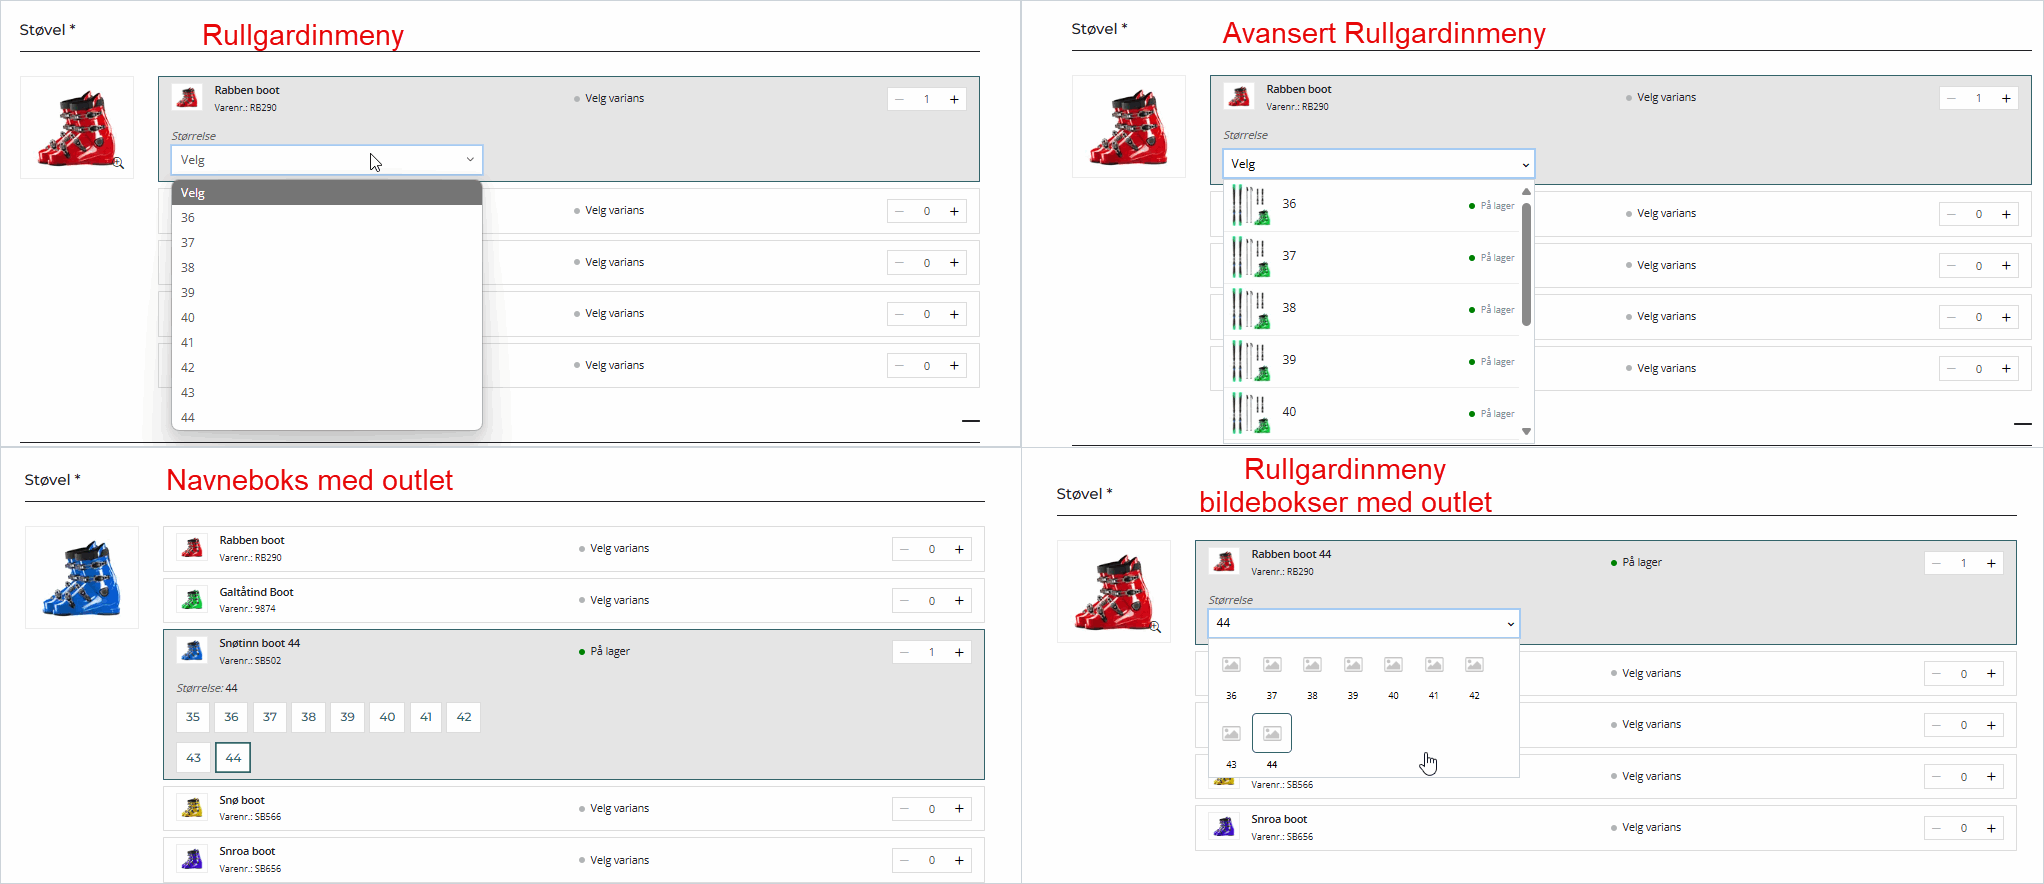The image size is (2044, 884).
Task: Select size box 40 under Snøtinn boot 44
Action: 387,717
